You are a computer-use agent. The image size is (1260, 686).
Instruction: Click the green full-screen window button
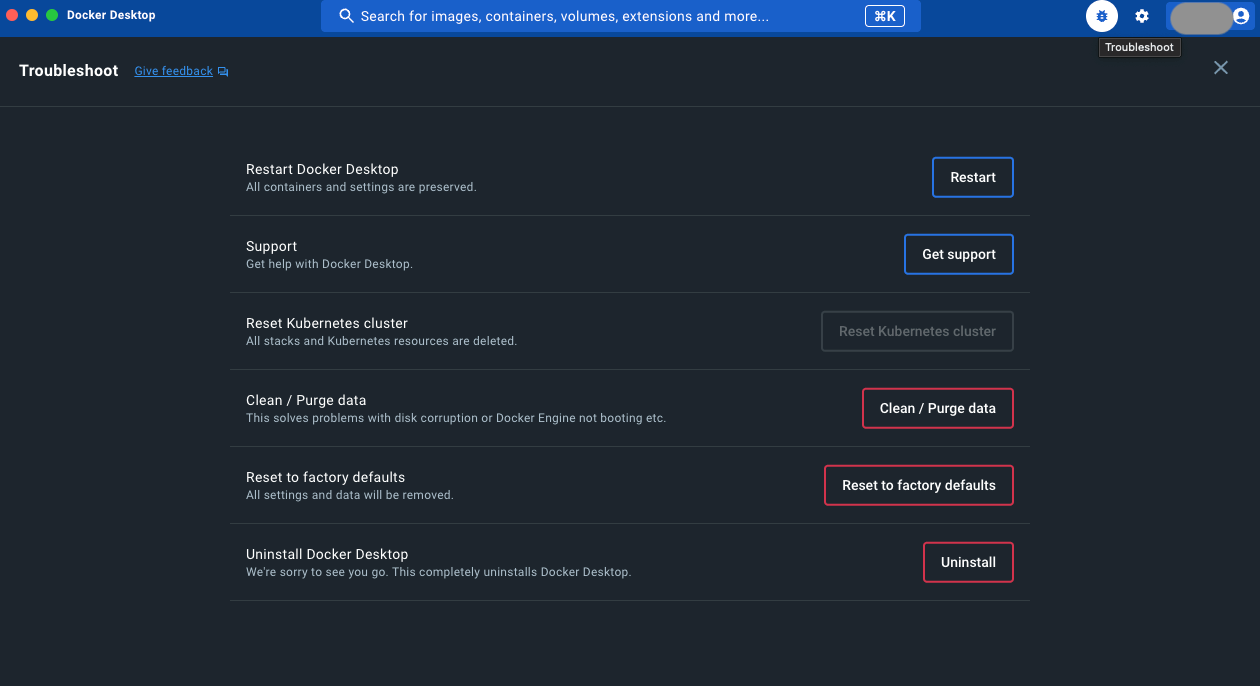[52, 15]
